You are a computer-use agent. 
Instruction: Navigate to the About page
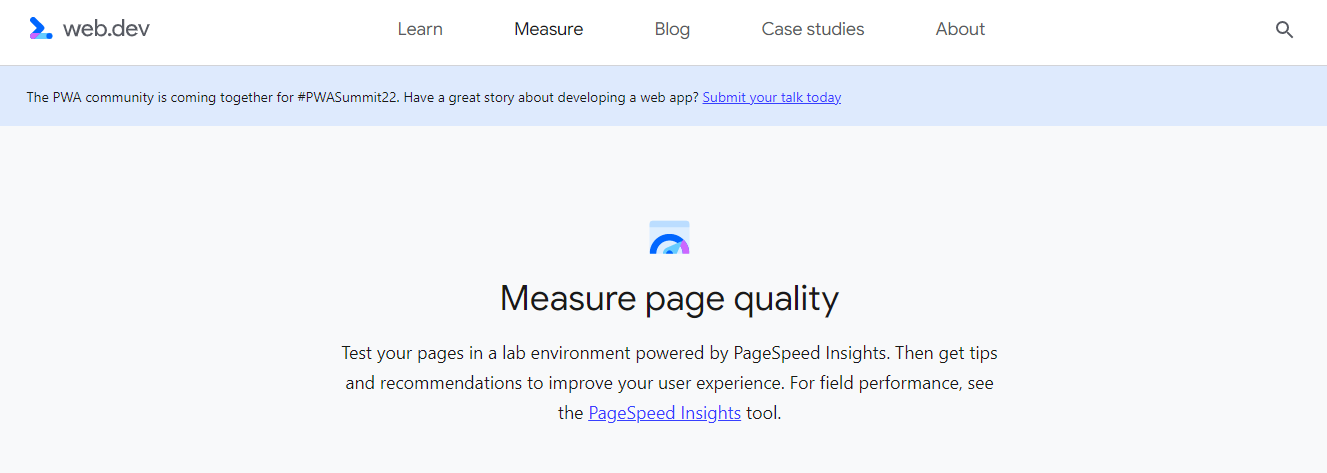tap(960, 29)
